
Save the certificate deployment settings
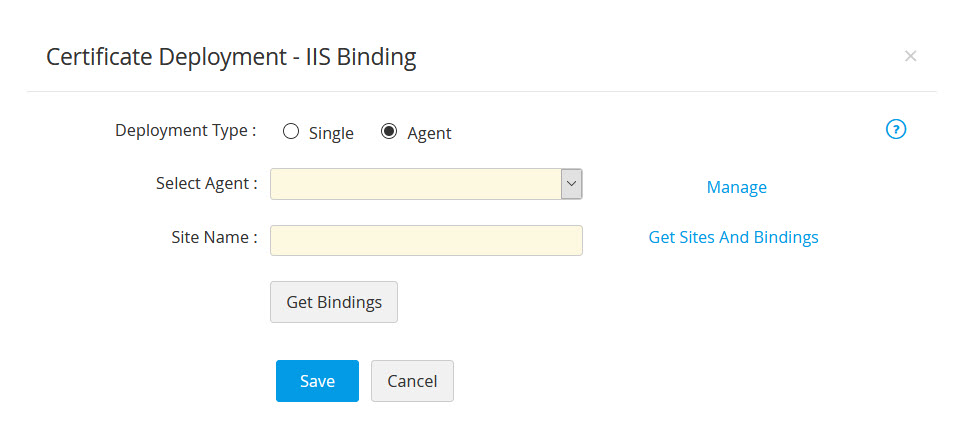pos(317,381)
